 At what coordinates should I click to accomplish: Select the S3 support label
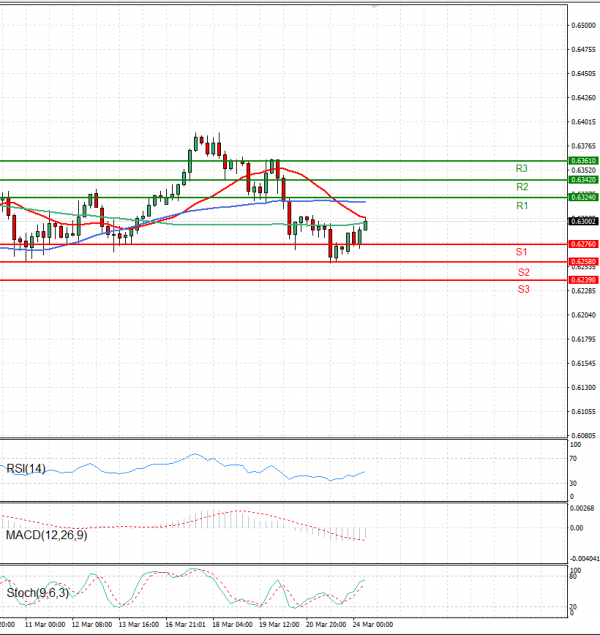click(x=523, y=289)
